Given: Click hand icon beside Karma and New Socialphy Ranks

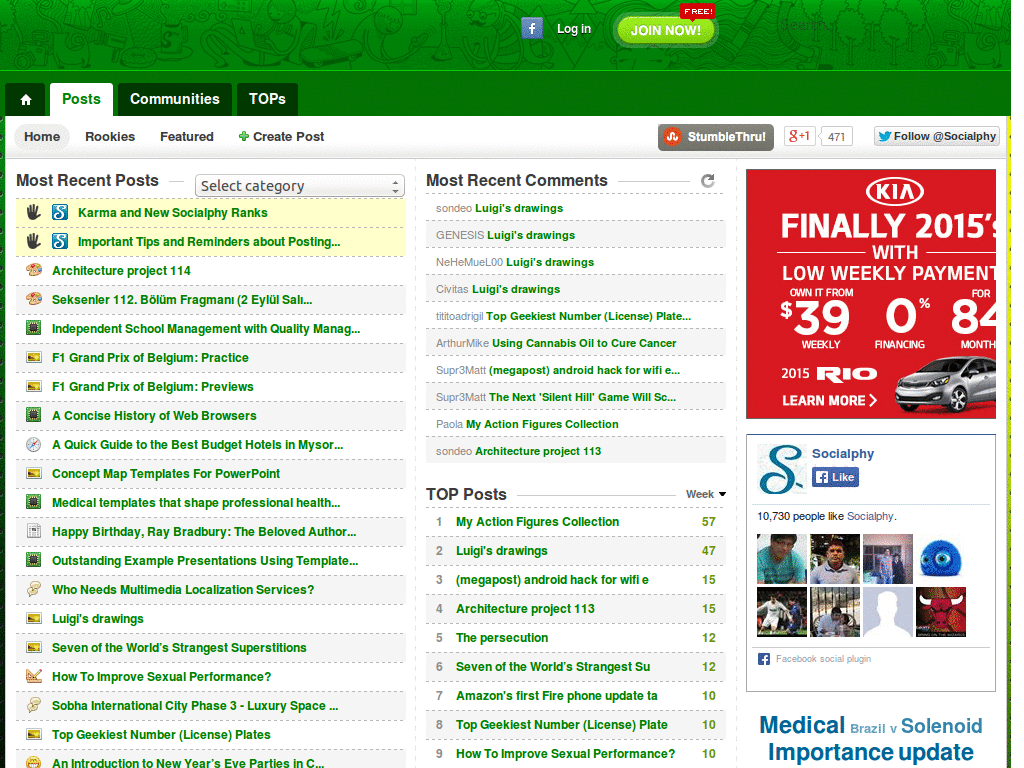Looking at the screenshot, I should 33,212.
